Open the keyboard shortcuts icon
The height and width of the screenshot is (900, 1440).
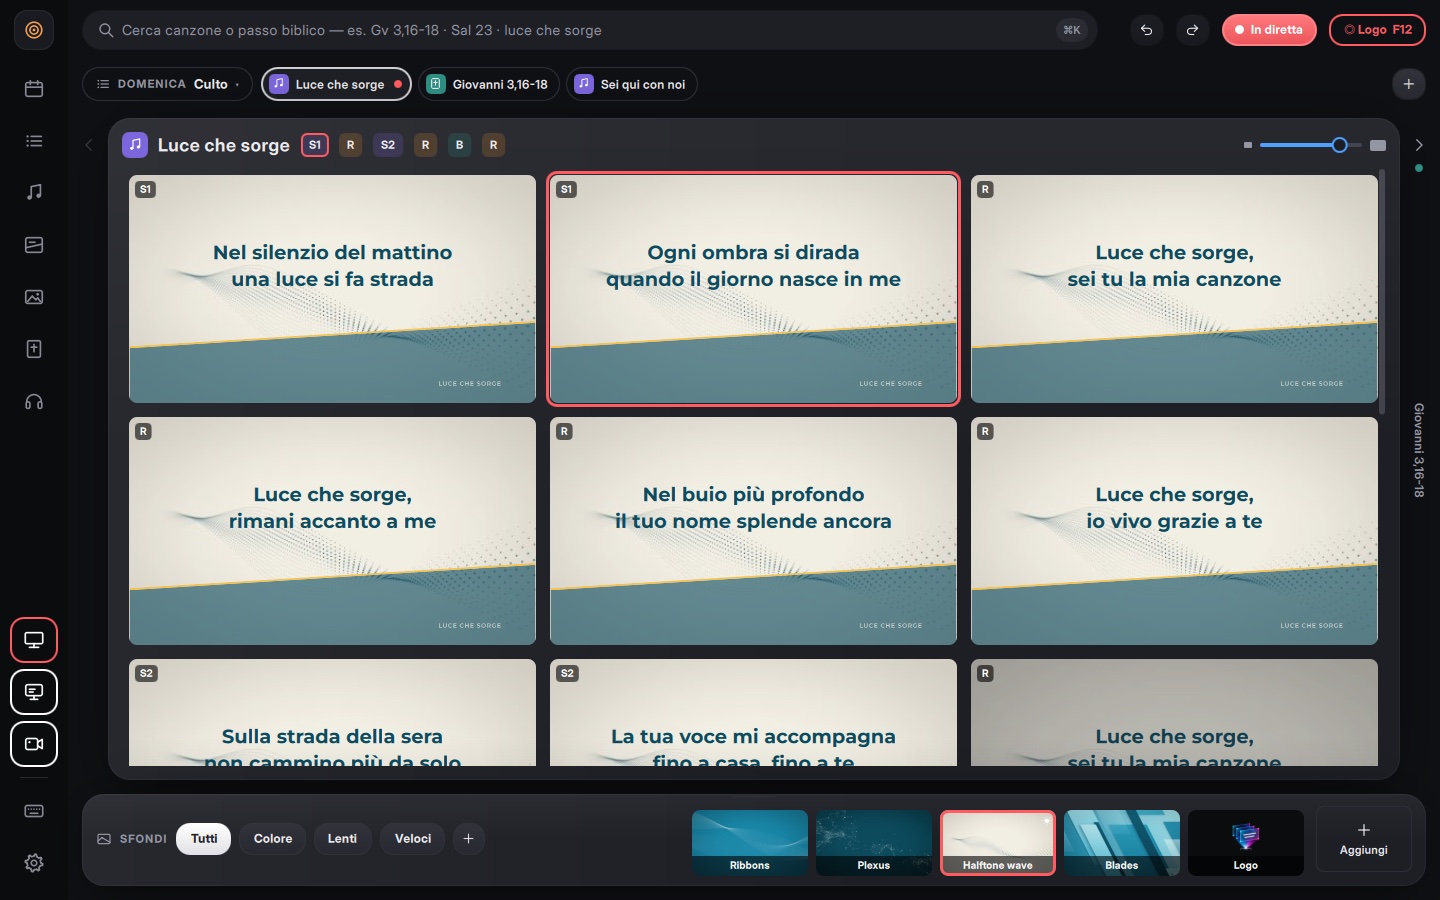[x=34, y=811]
